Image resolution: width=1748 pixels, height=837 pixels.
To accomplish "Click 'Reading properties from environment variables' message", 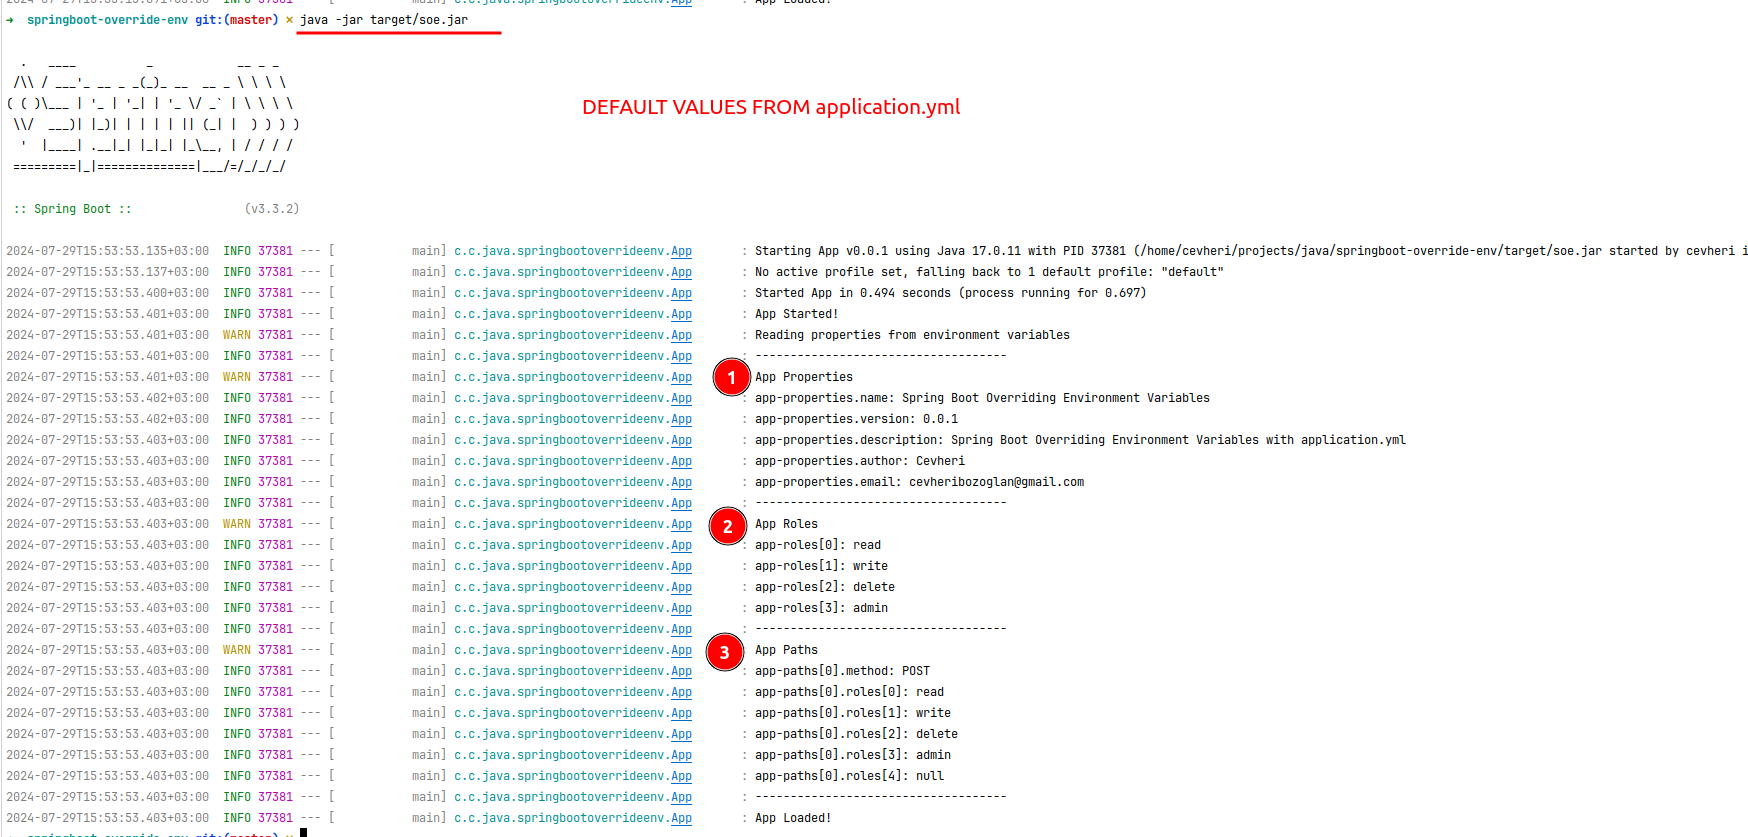I will click(x=912, y=335).
